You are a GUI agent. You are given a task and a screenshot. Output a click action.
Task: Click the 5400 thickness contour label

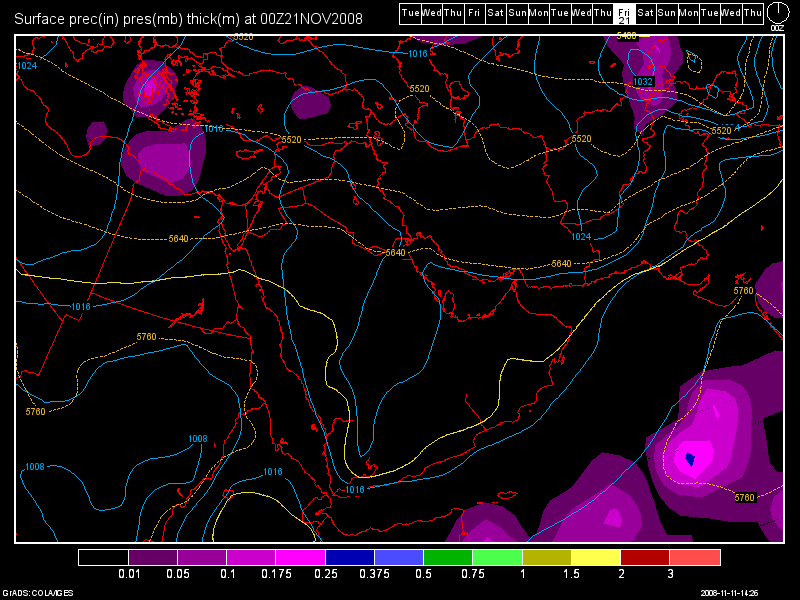click(627, 36)
